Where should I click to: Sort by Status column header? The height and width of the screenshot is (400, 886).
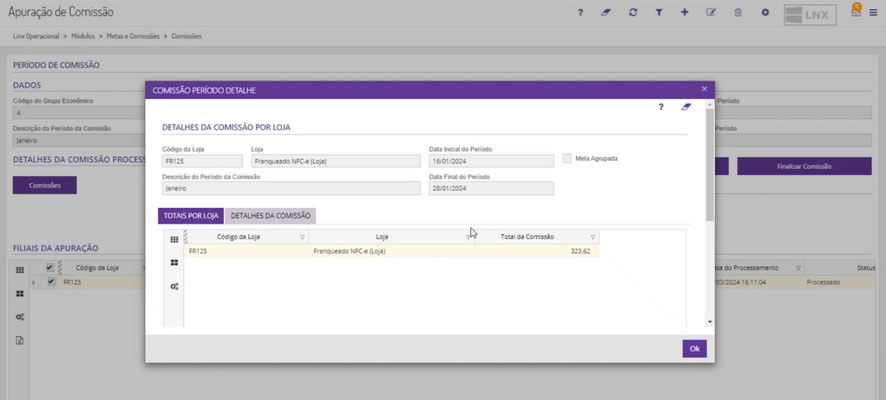866,268
